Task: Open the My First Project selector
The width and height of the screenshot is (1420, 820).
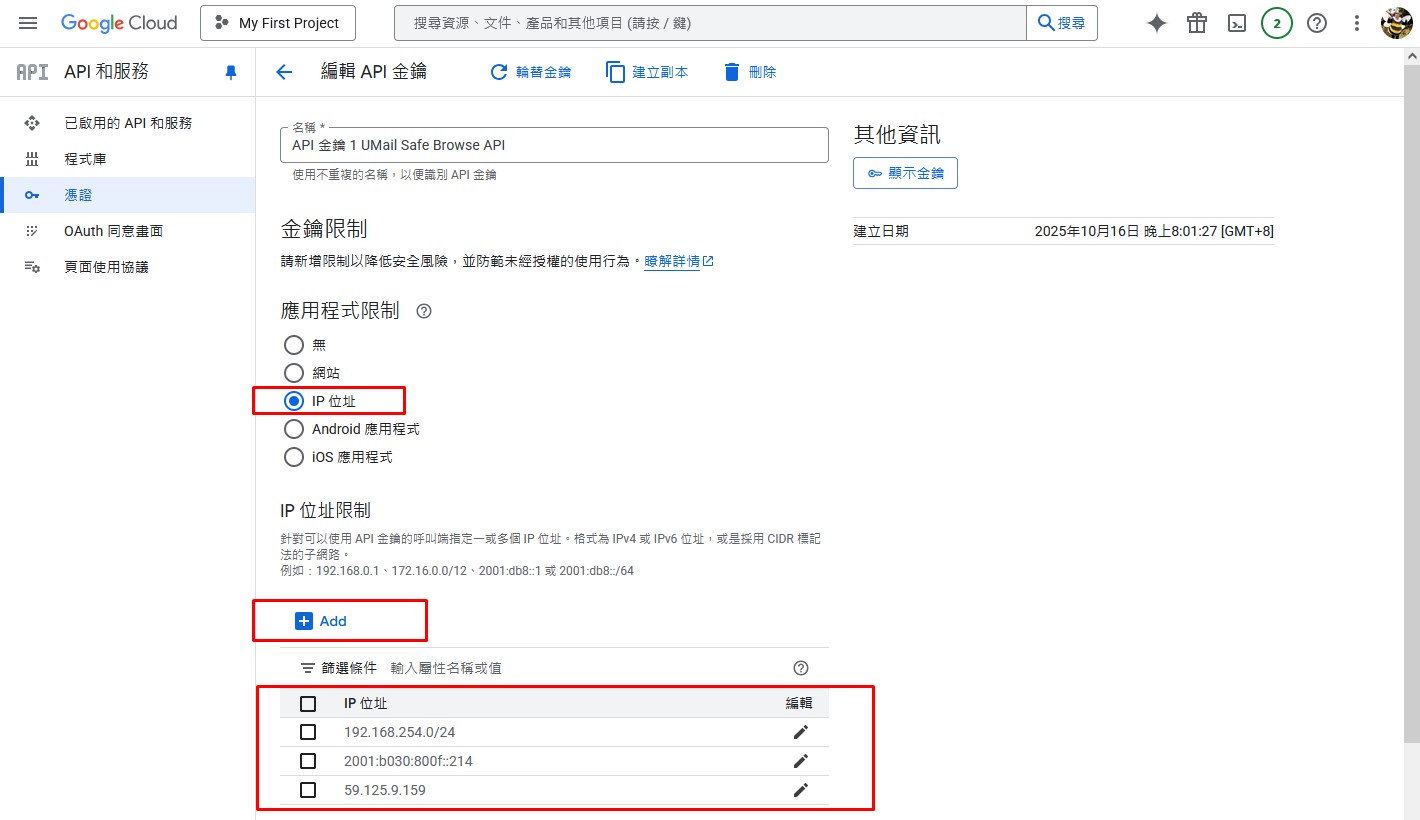Action: (x=278, y=23)
